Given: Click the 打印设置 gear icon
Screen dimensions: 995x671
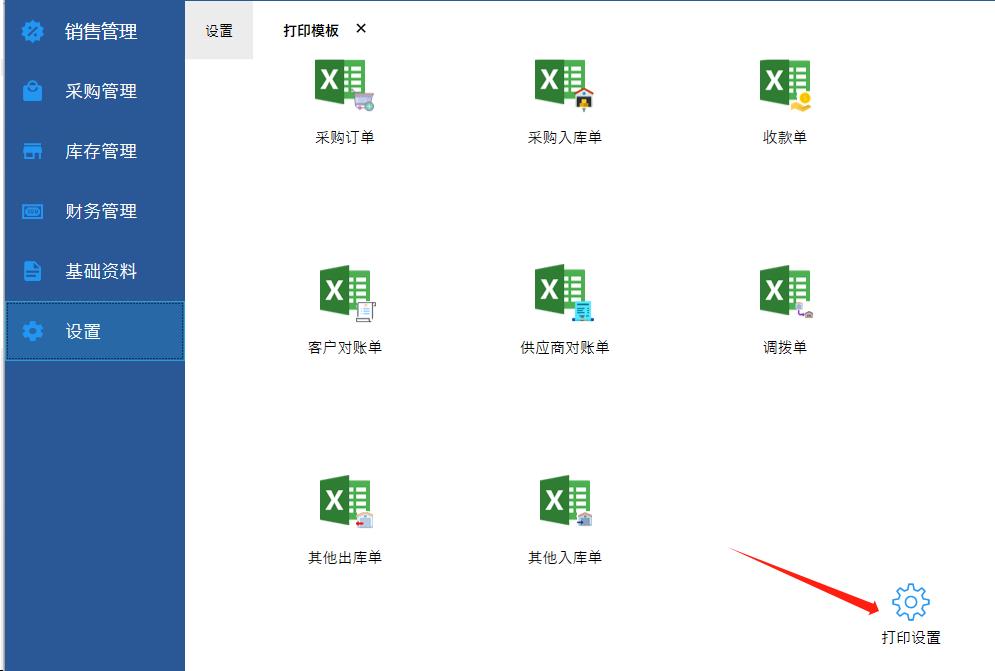Looking at the screenshot, I should coord(911,602).
